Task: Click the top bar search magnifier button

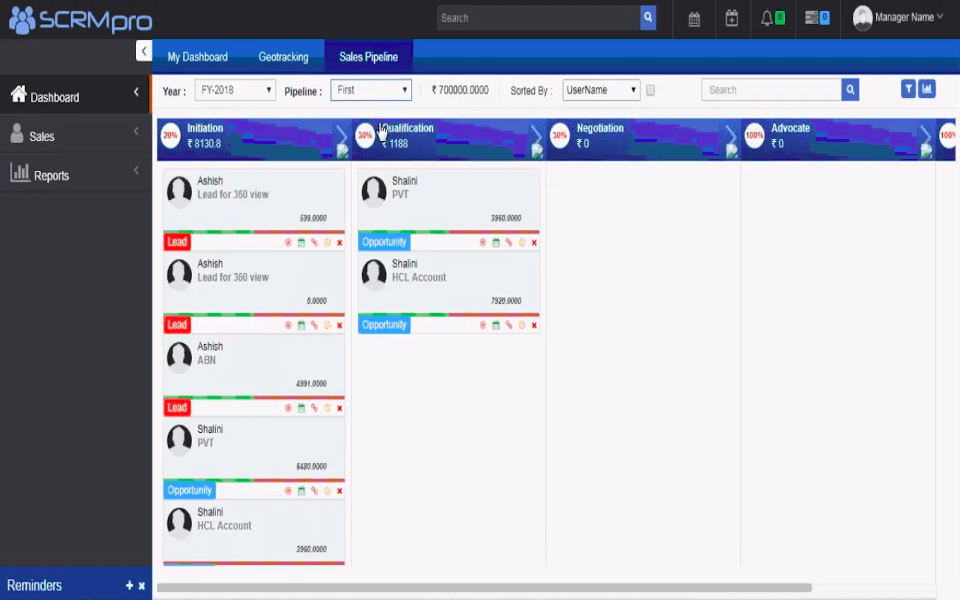Action: 648,18
